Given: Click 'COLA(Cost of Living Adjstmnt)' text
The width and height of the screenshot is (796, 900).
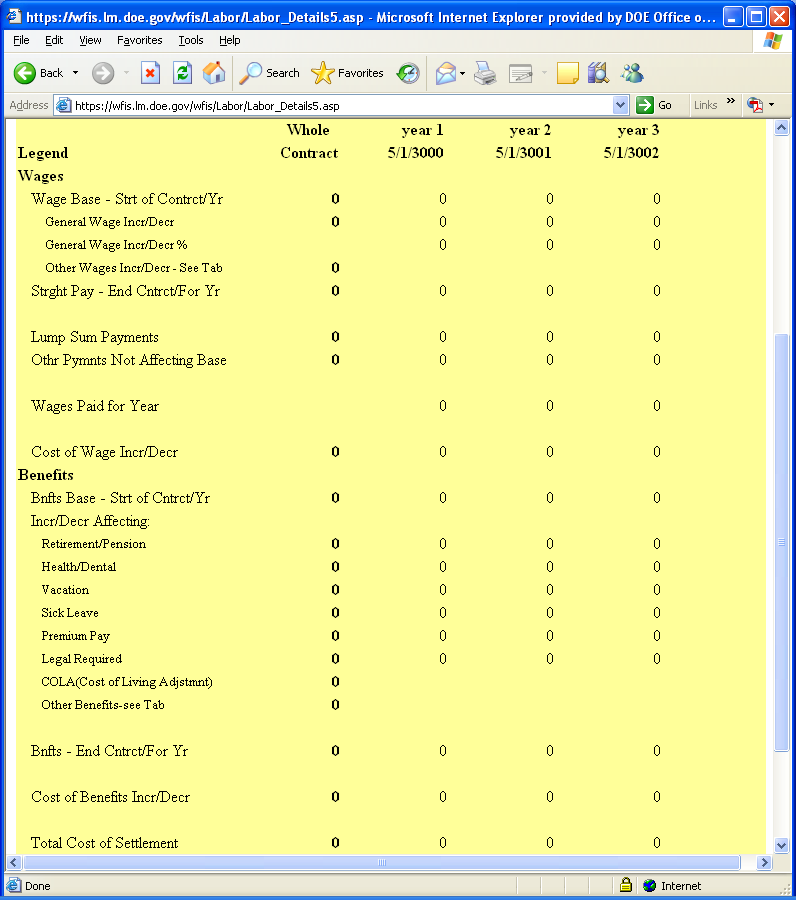Looking at the screenshot, I should pyautogui.click(x=127, y=682).
